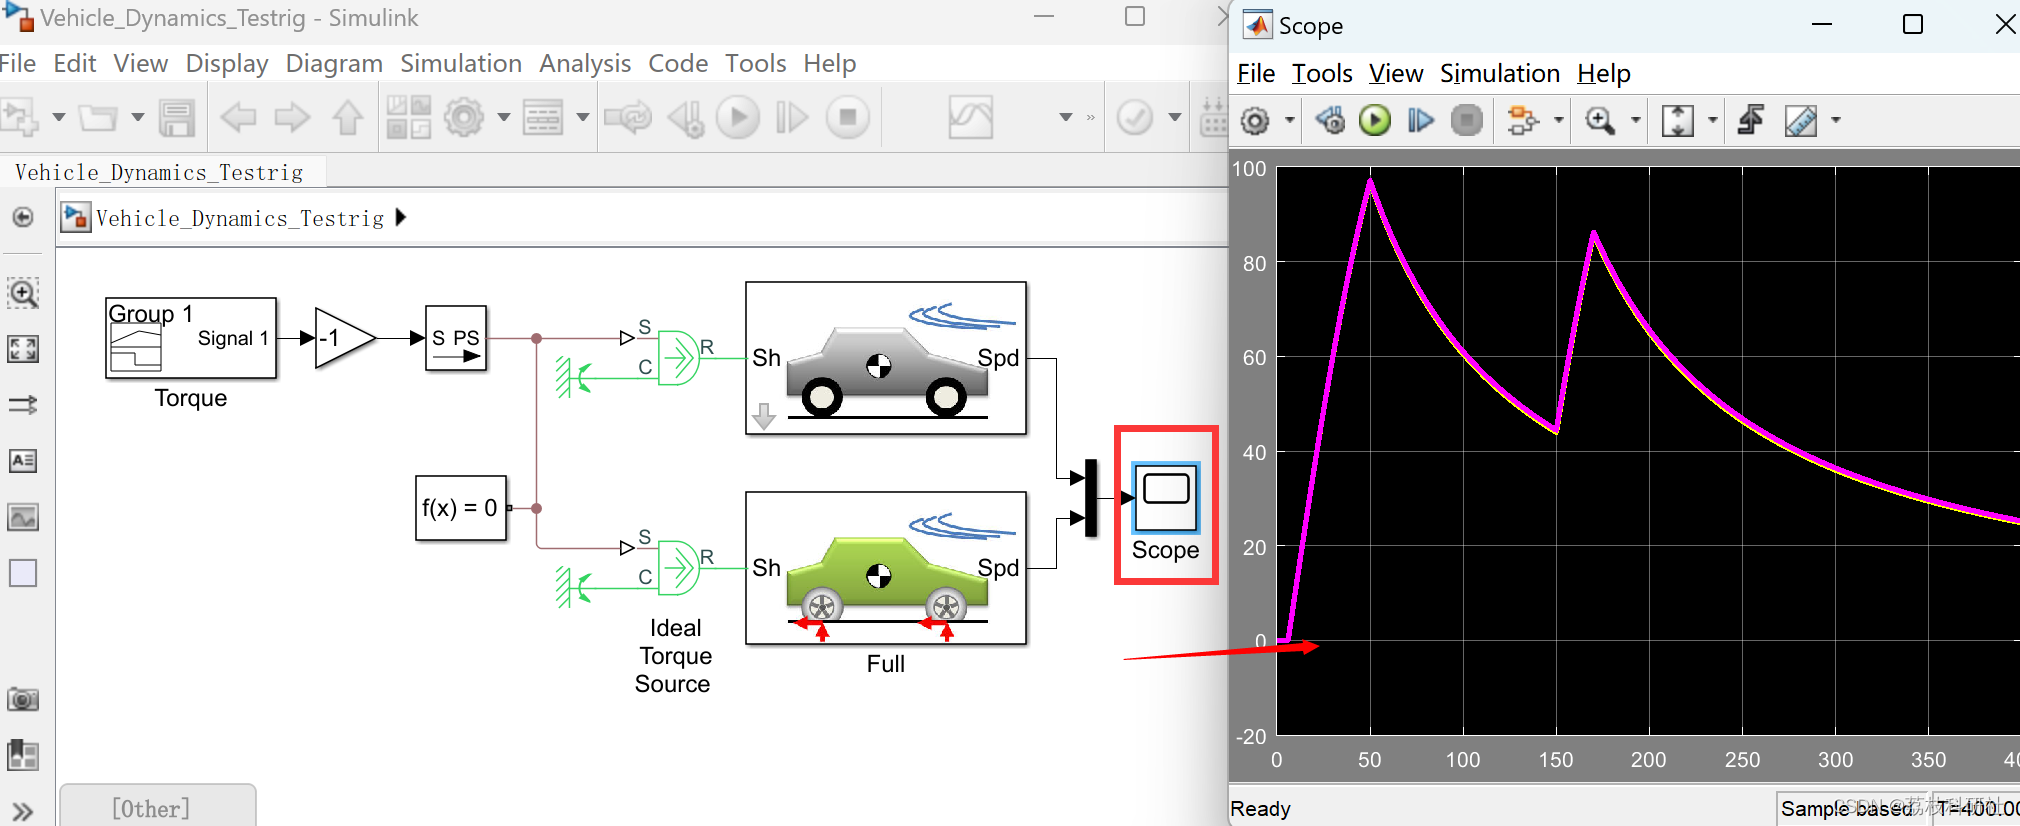This screenshot has width=2020, height=826.
Task: Open the Model Explorer icon
Action: (543, 117)
